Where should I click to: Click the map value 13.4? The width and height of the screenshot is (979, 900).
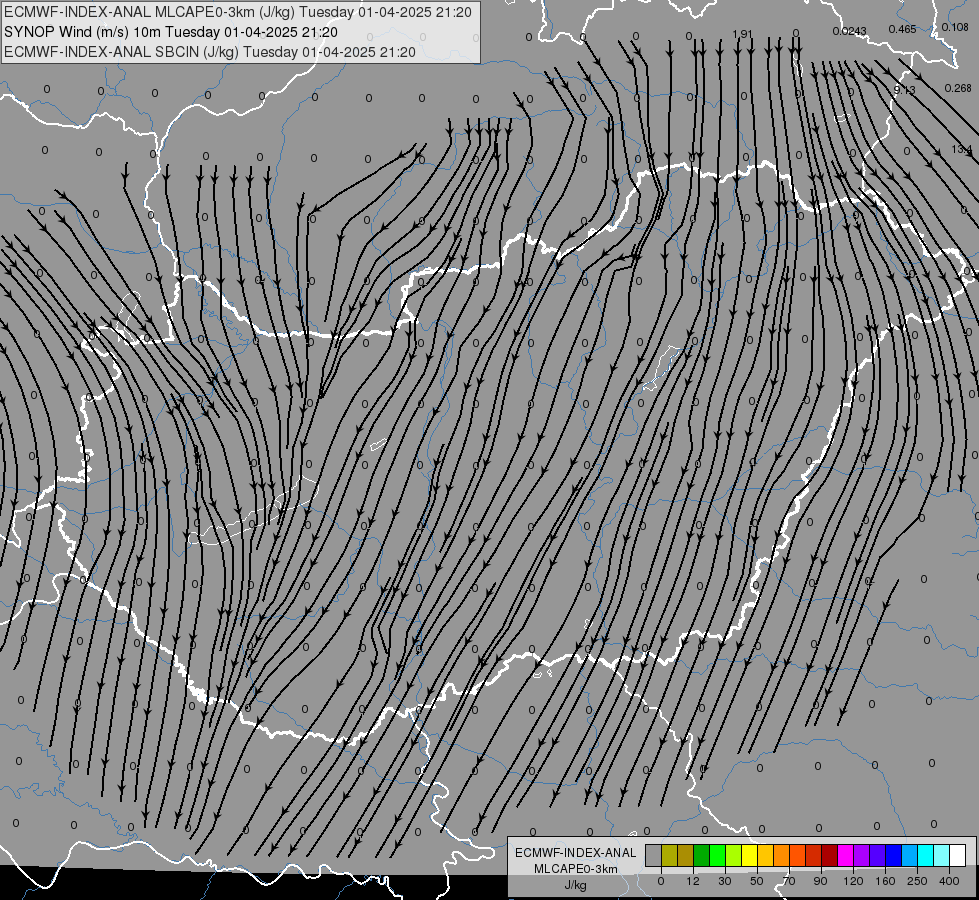click(x=962, y=149)
